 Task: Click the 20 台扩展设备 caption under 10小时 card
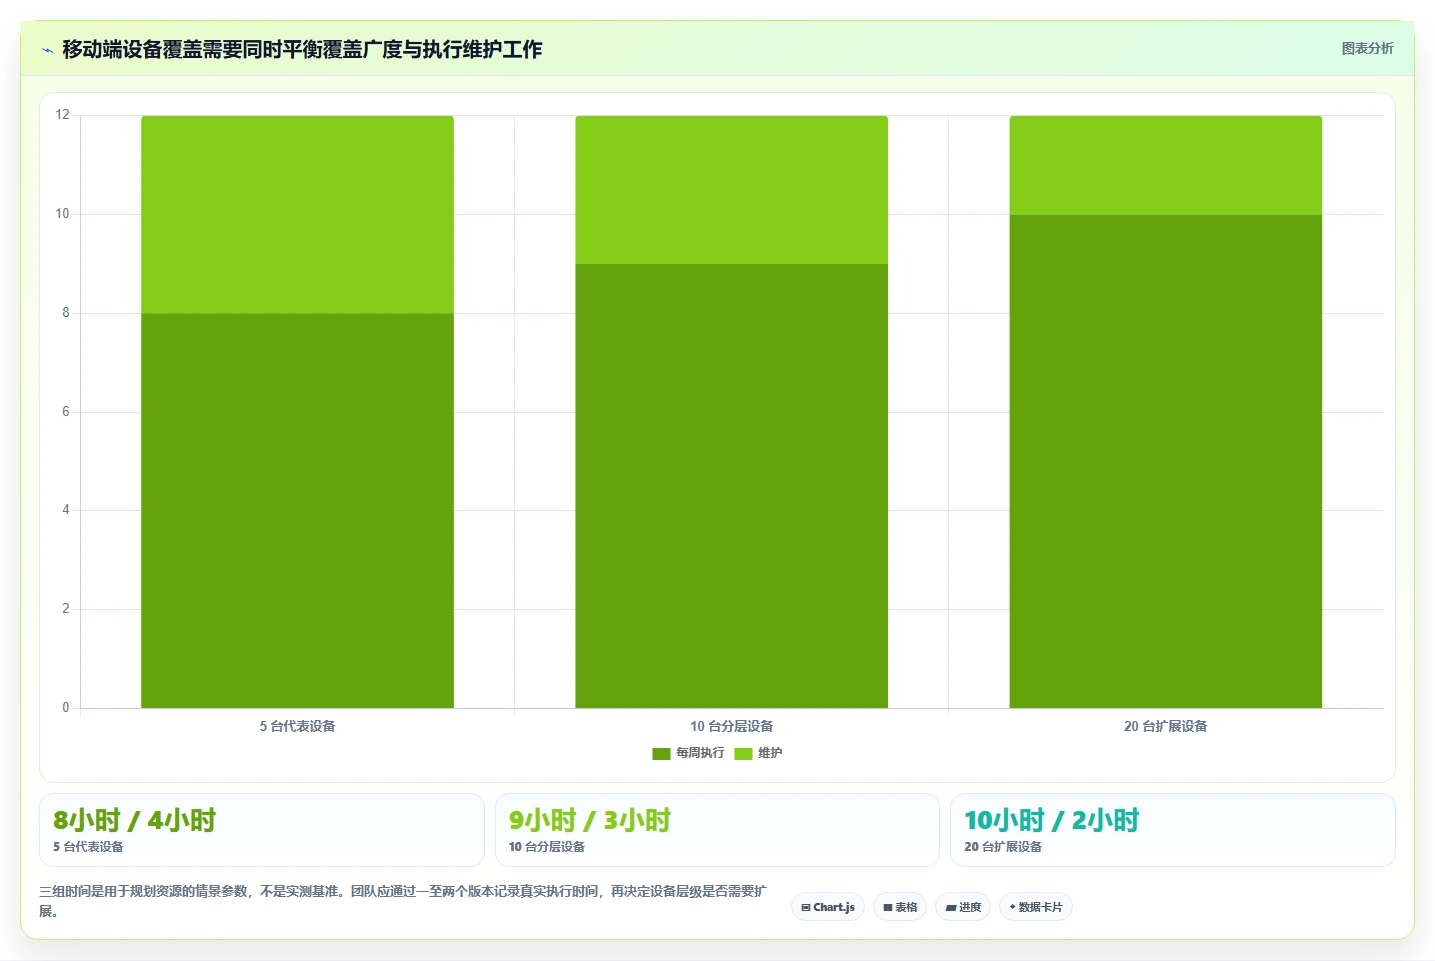coord(1003,847)
